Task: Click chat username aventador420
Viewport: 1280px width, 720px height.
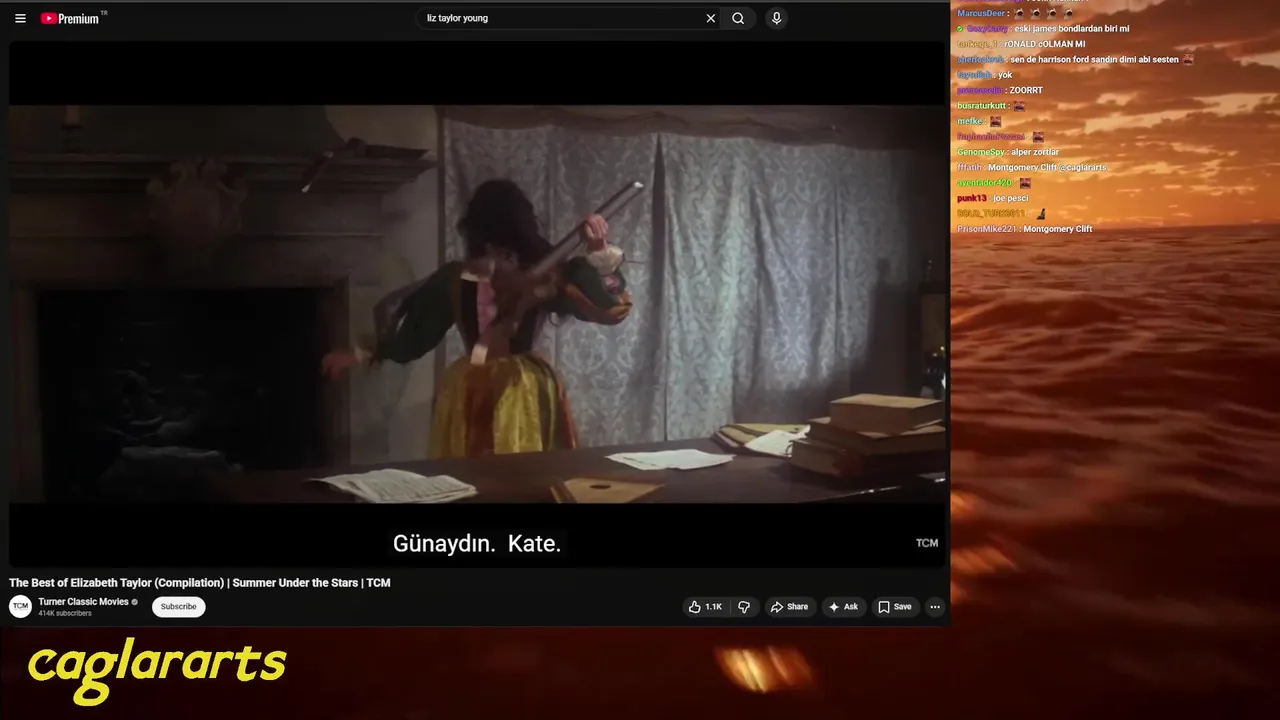Action: point(985,183)
